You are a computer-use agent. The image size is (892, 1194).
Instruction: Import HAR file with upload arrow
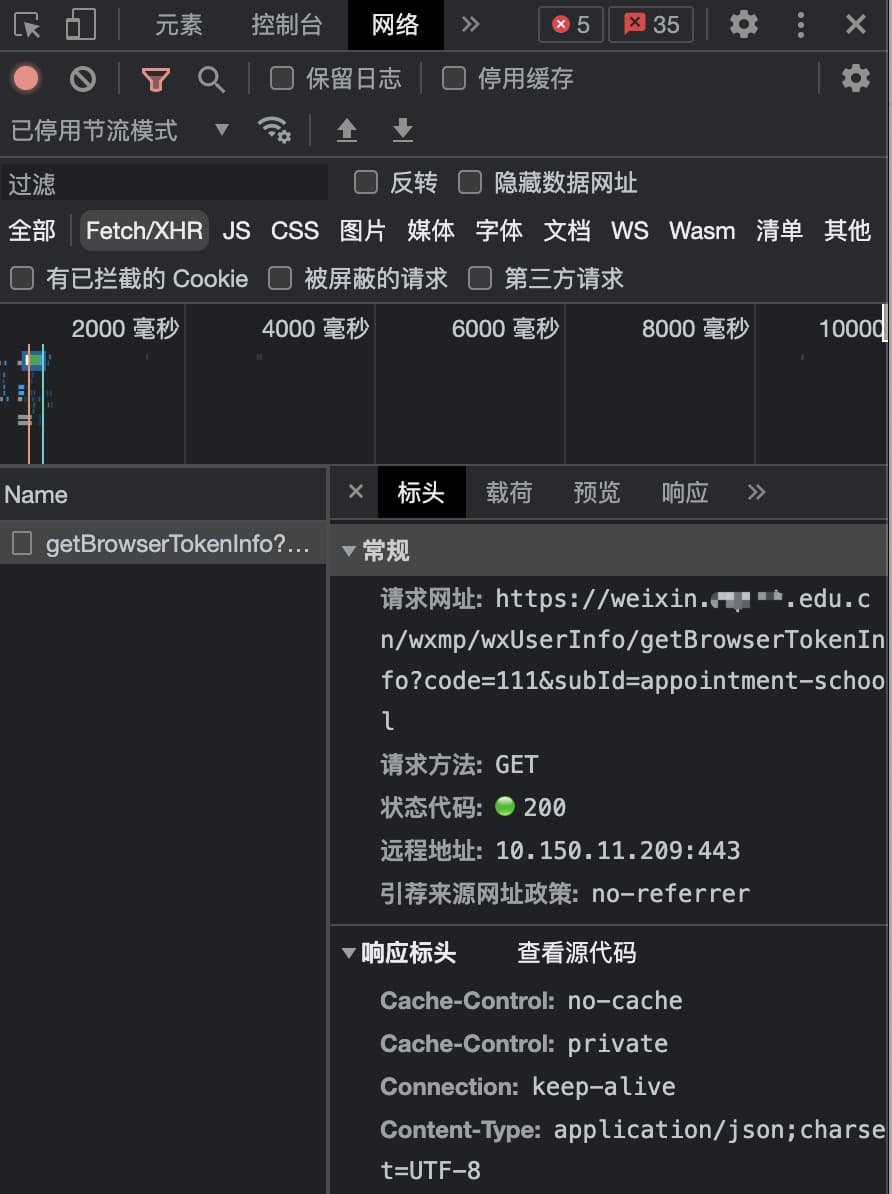click(x=346, y=130)
